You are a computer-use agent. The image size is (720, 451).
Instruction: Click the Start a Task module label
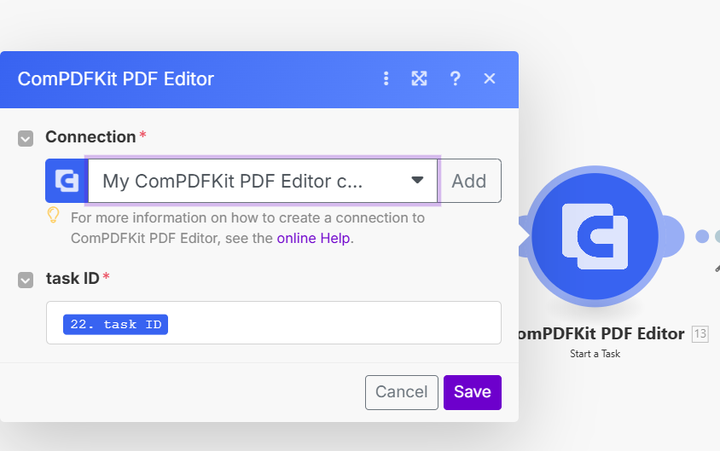[595, 354]
